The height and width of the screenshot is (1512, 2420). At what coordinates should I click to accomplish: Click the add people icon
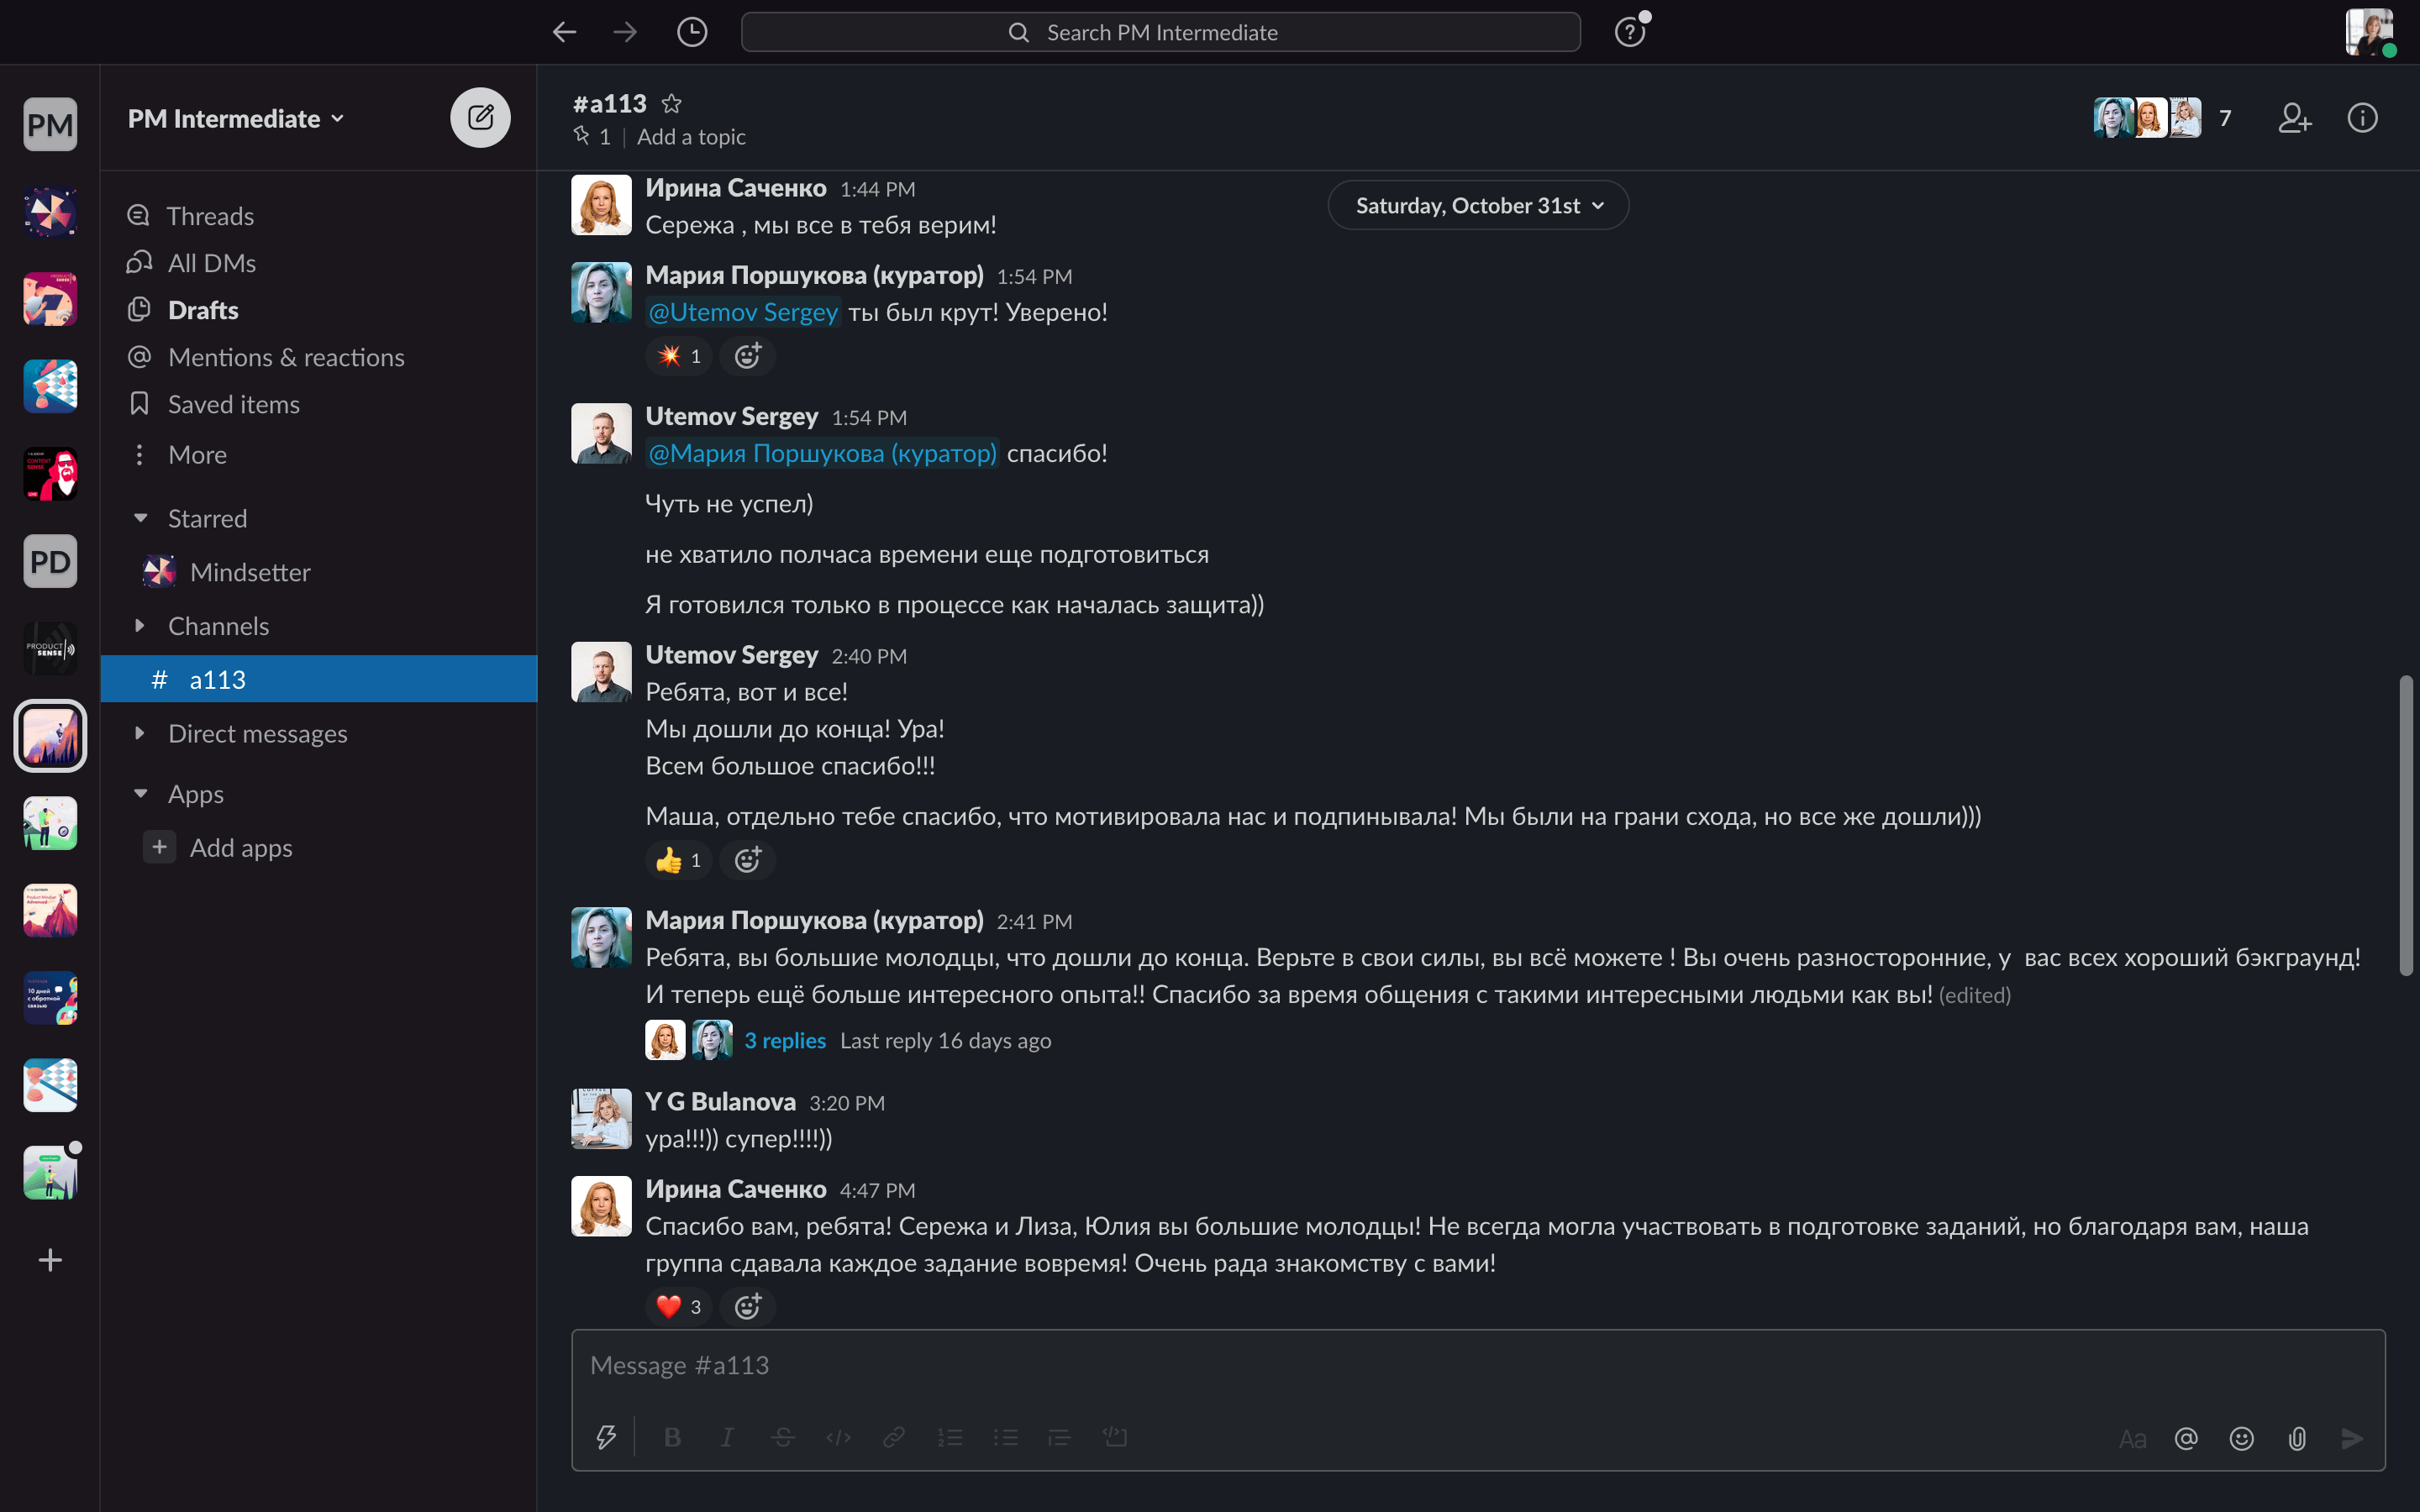(x=2294, y=118)
